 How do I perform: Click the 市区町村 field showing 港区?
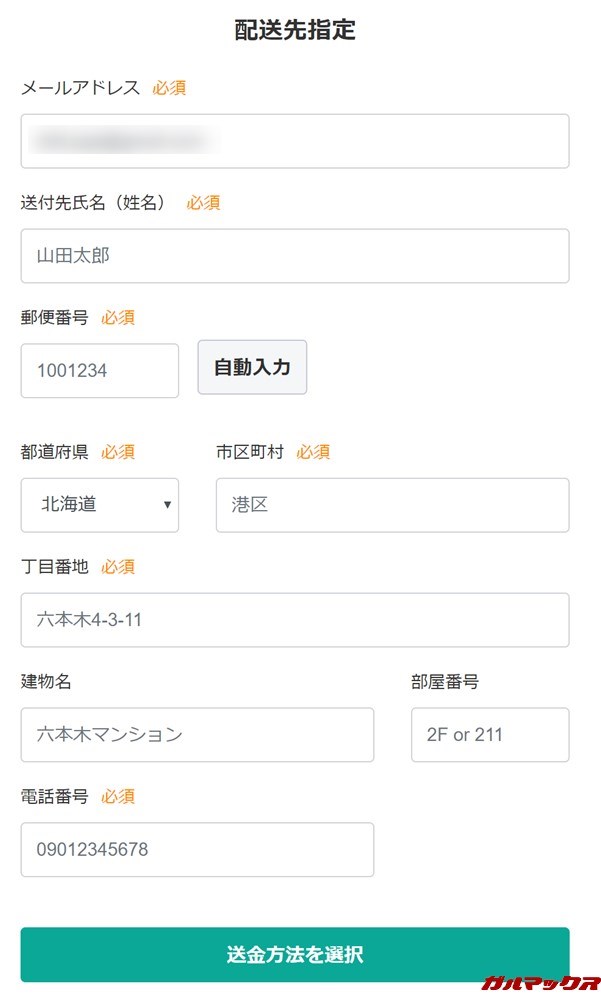tap(391, 505)
